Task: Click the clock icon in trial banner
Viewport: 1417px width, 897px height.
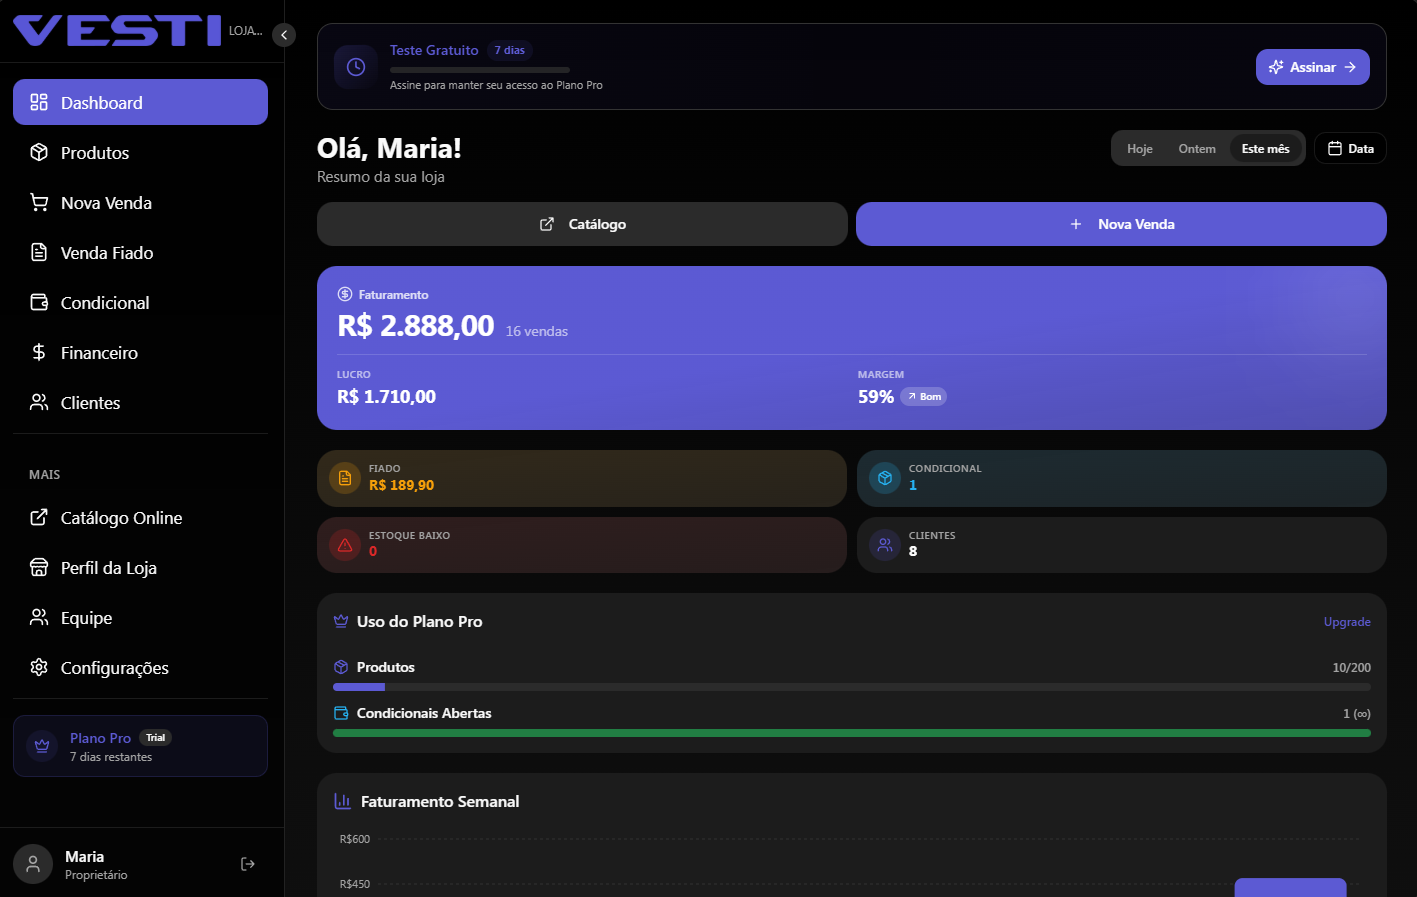Action: [356, 67]
